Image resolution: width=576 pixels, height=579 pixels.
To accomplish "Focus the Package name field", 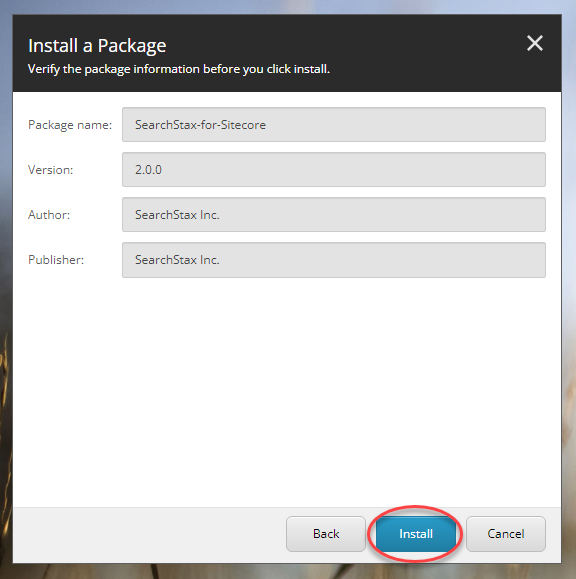I will click(x=334, y=124).
